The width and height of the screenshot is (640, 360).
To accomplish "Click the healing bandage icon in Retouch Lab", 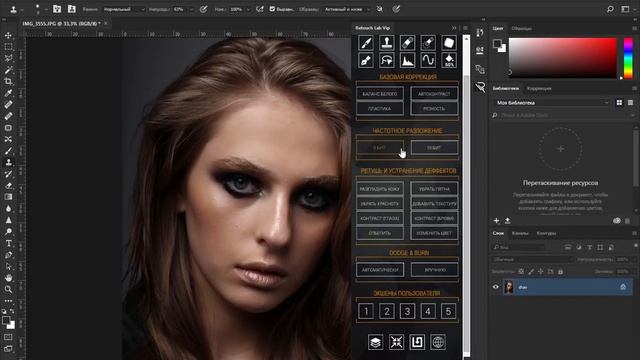I will click(x=407, y=42).
